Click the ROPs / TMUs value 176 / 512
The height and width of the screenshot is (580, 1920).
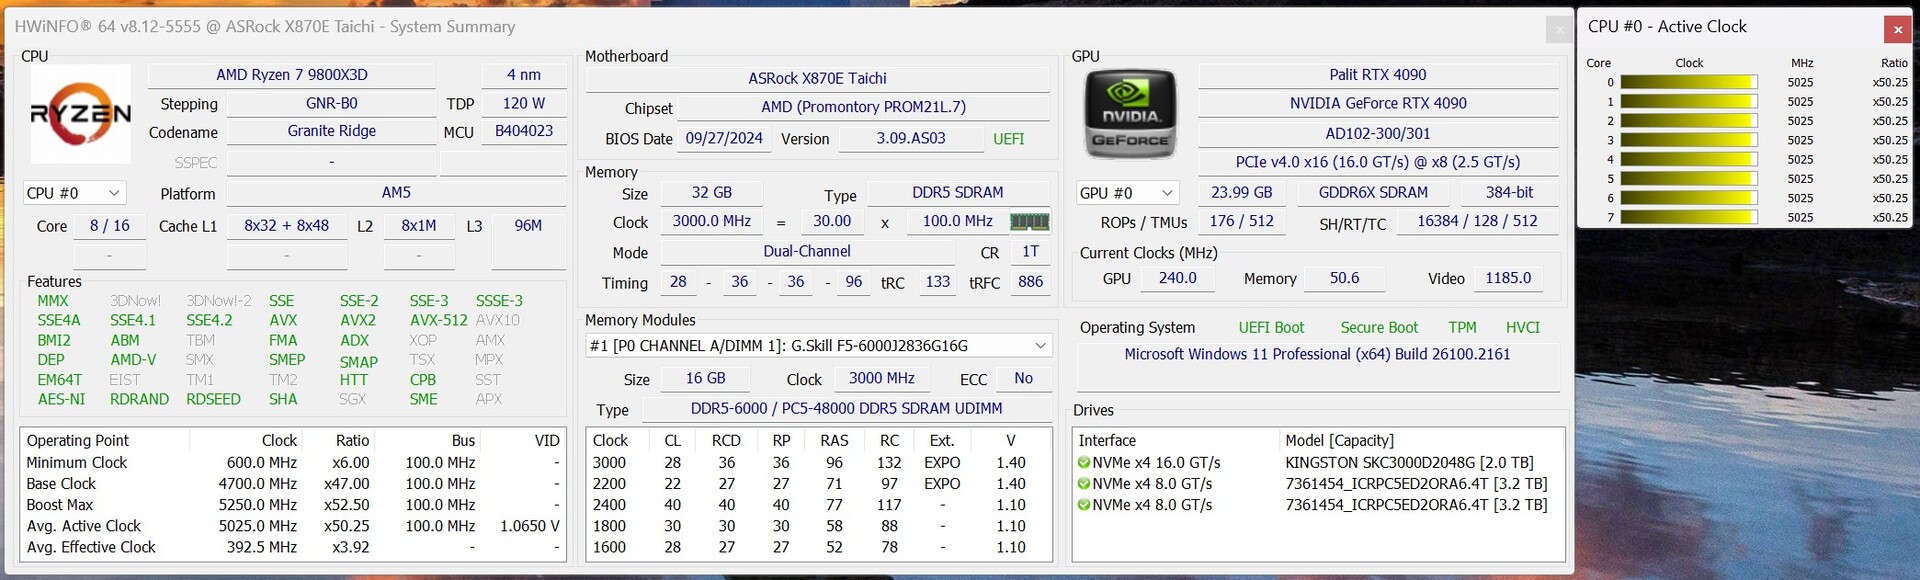1242,222
